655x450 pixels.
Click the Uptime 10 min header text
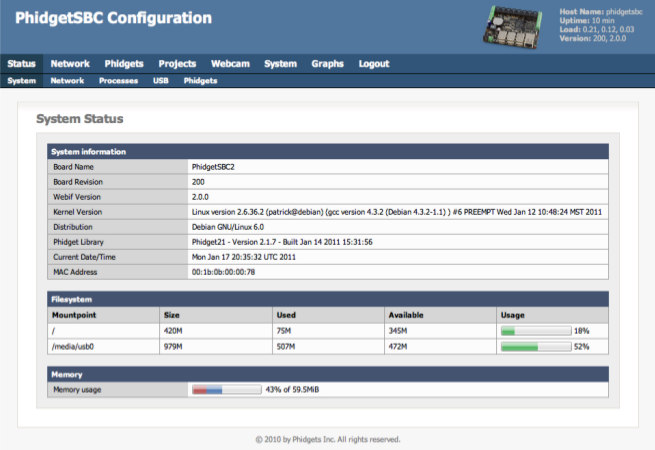coord(587,20)
